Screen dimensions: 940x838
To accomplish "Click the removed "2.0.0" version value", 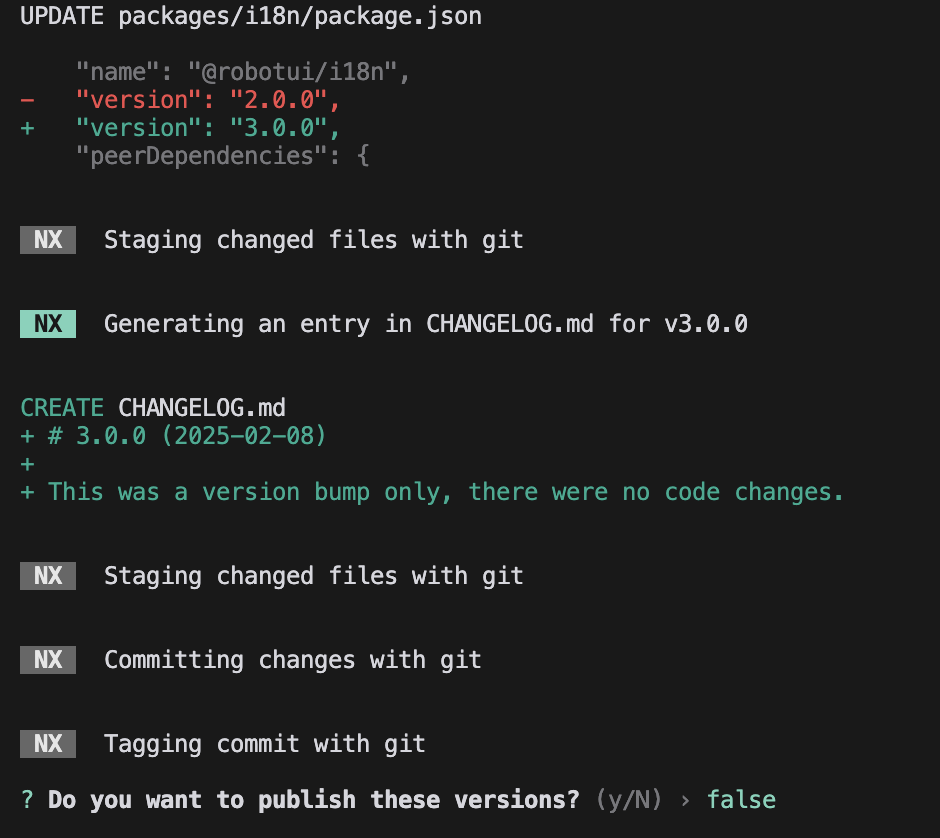I will 279,100.
